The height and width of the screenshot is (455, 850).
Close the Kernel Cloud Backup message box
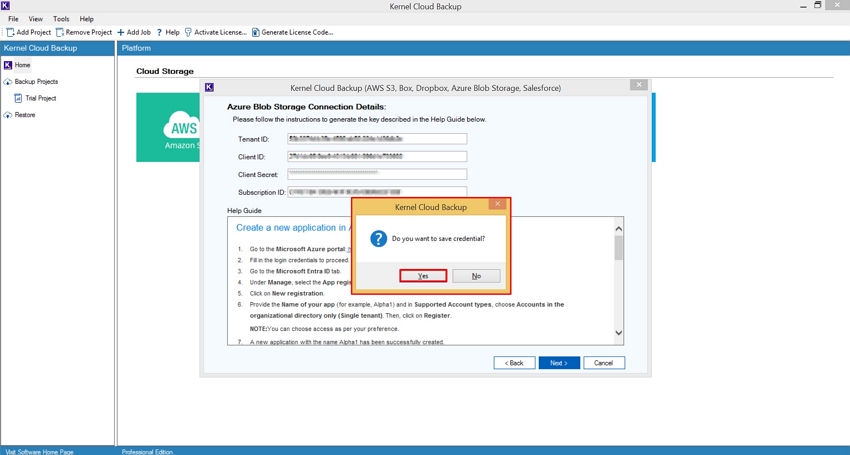497,204
